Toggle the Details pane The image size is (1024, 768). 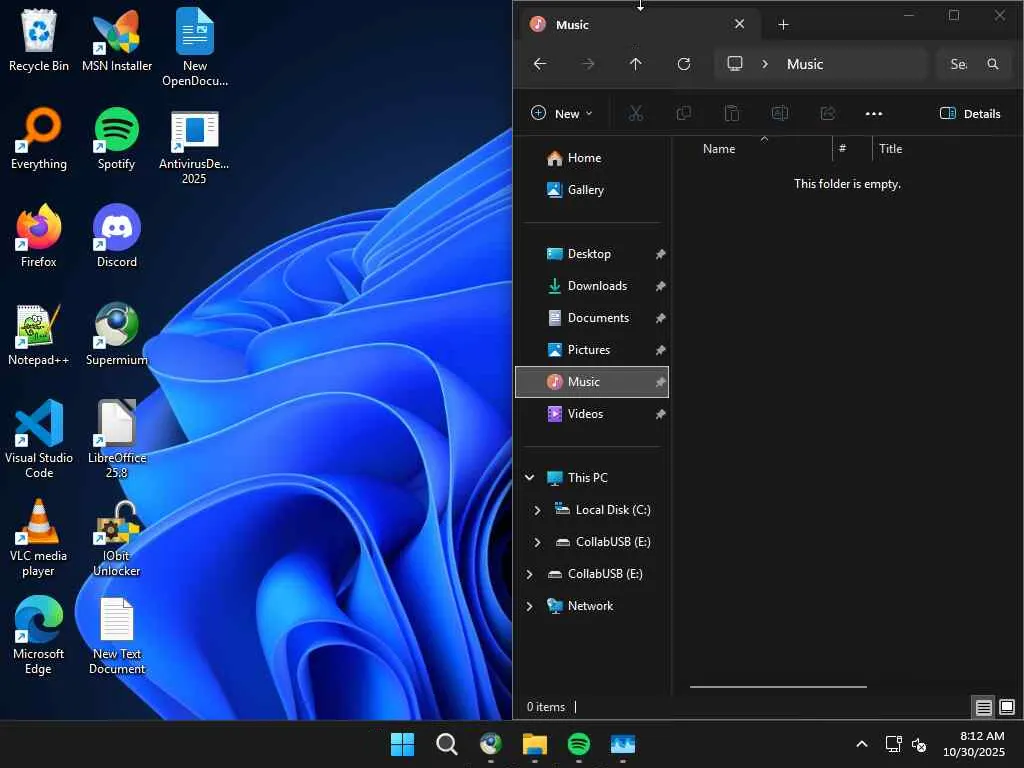[970, 114]
